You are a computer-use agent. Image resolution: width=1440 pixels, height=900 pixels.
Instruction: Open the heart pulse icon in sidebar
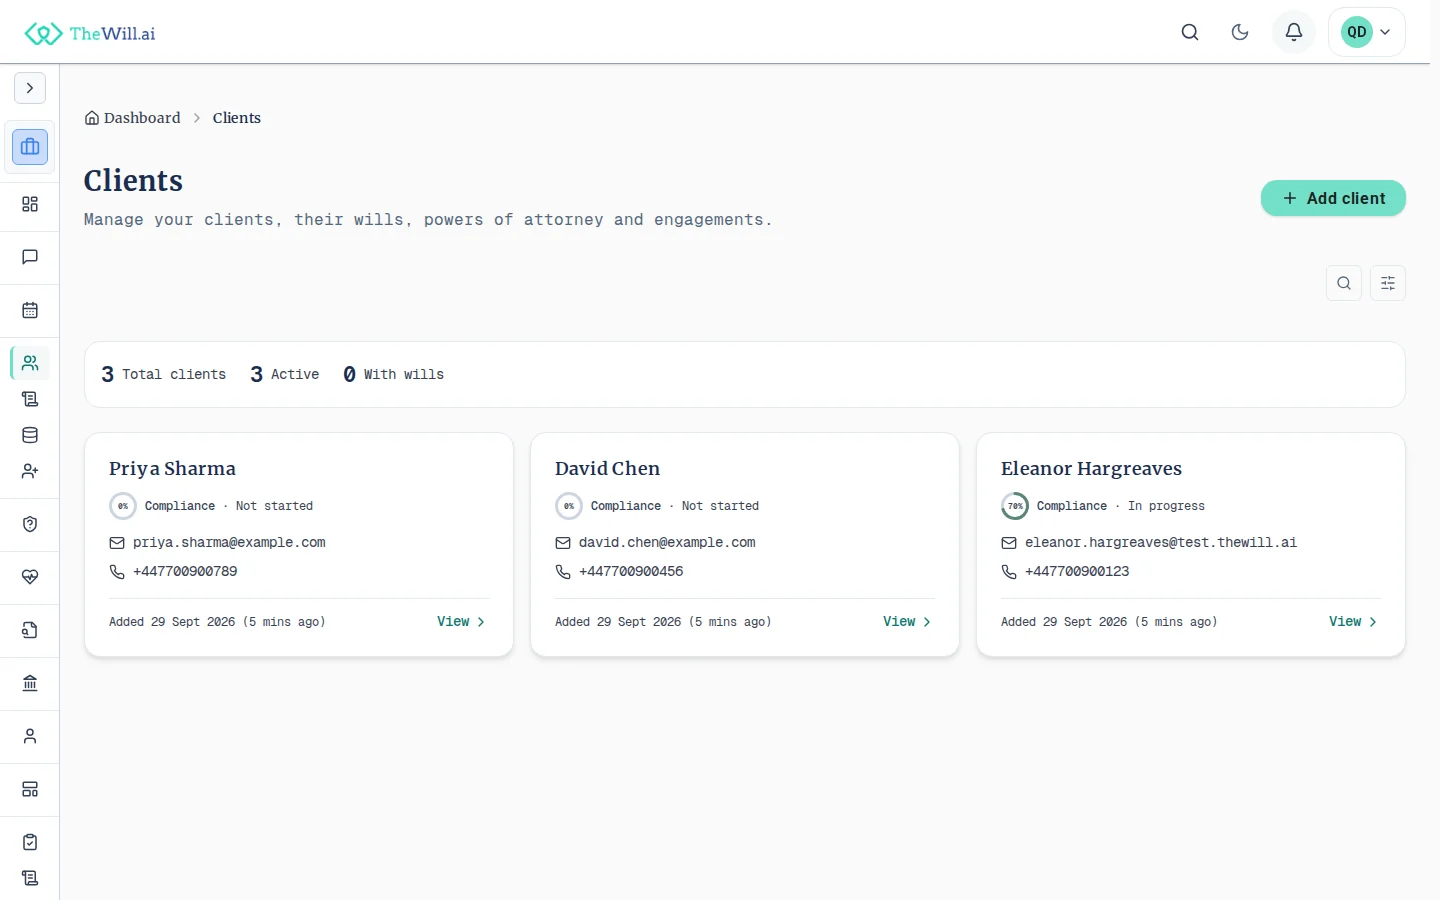tap(30, 577)
